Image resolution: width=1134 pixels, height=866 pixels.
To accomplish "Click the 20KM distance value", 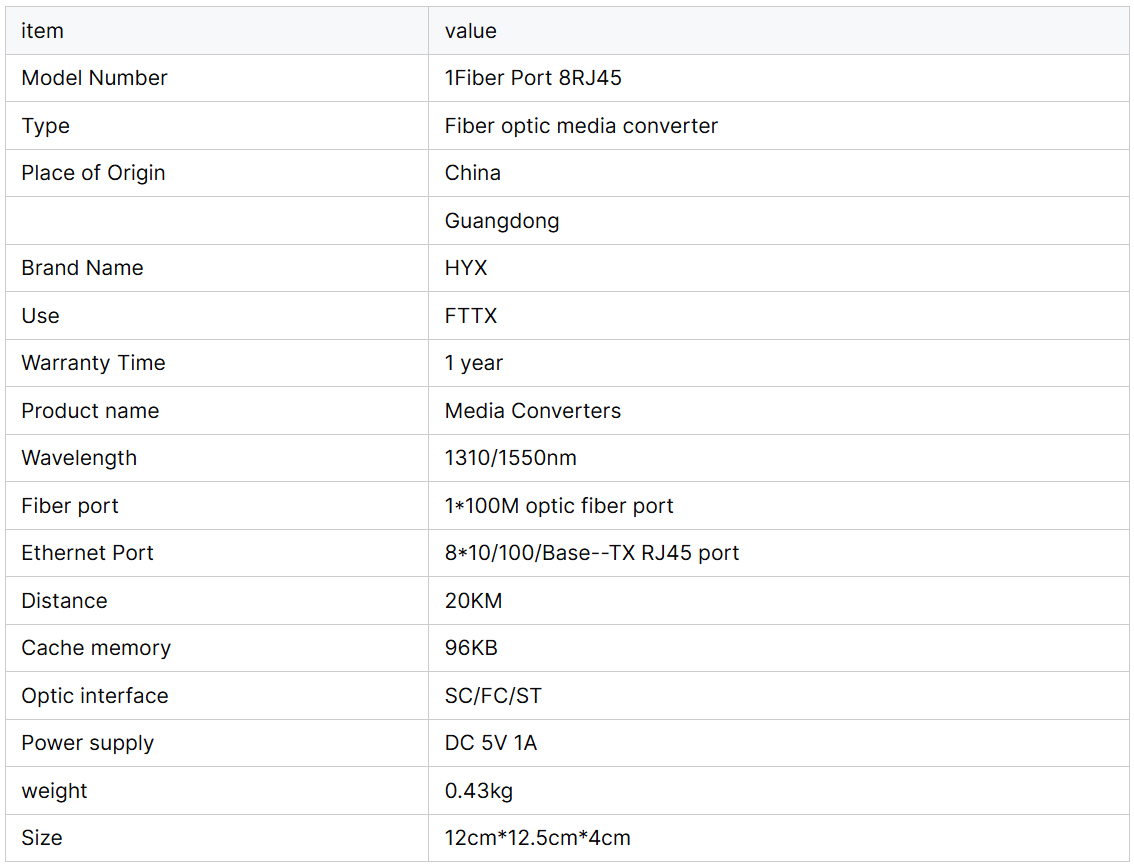I will pos(473,601).
